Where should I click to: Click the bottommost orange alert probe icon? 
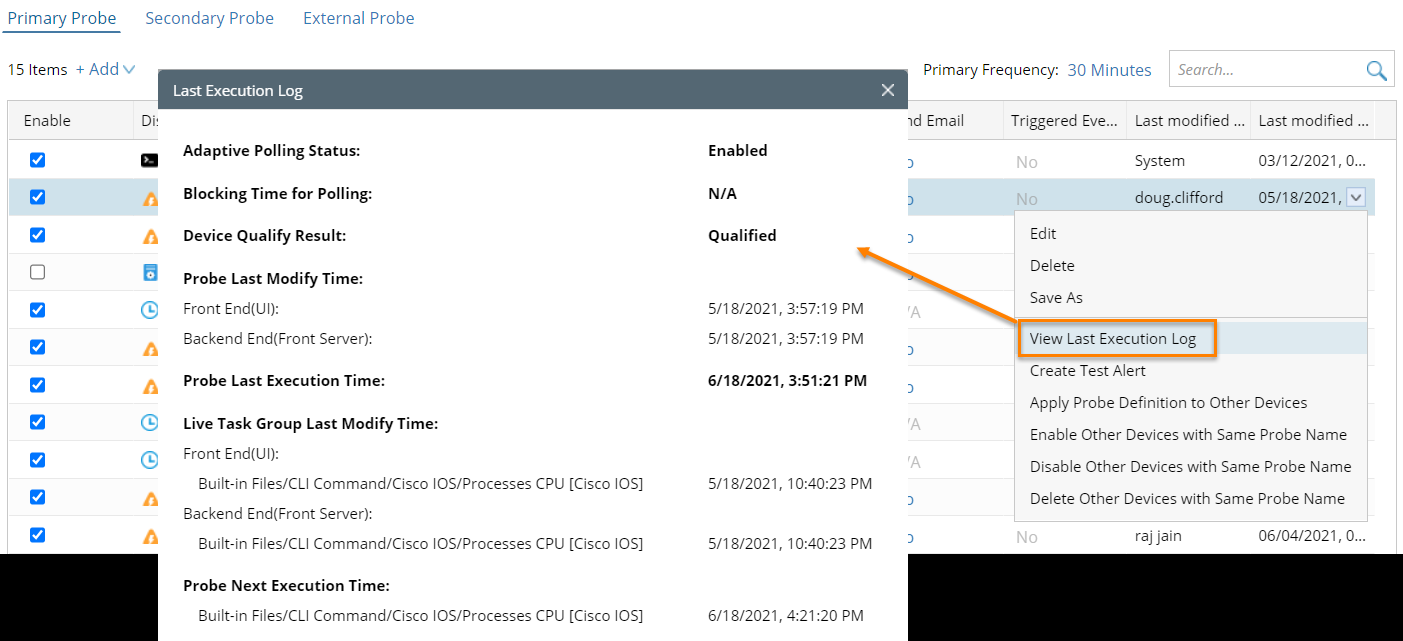[x=150, y=536]
